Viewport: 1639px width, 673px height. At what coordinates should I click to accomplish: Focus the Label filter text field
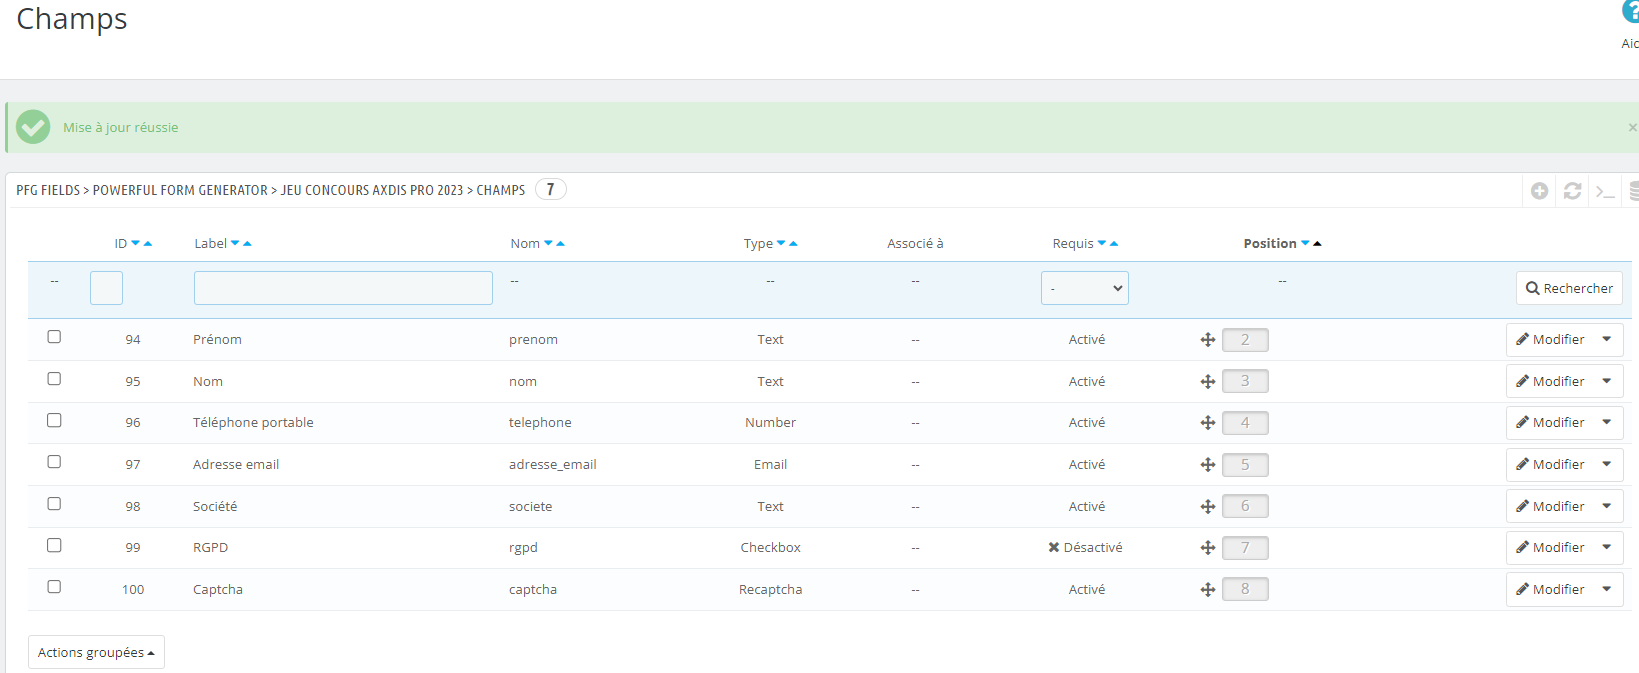click(343, 288)
